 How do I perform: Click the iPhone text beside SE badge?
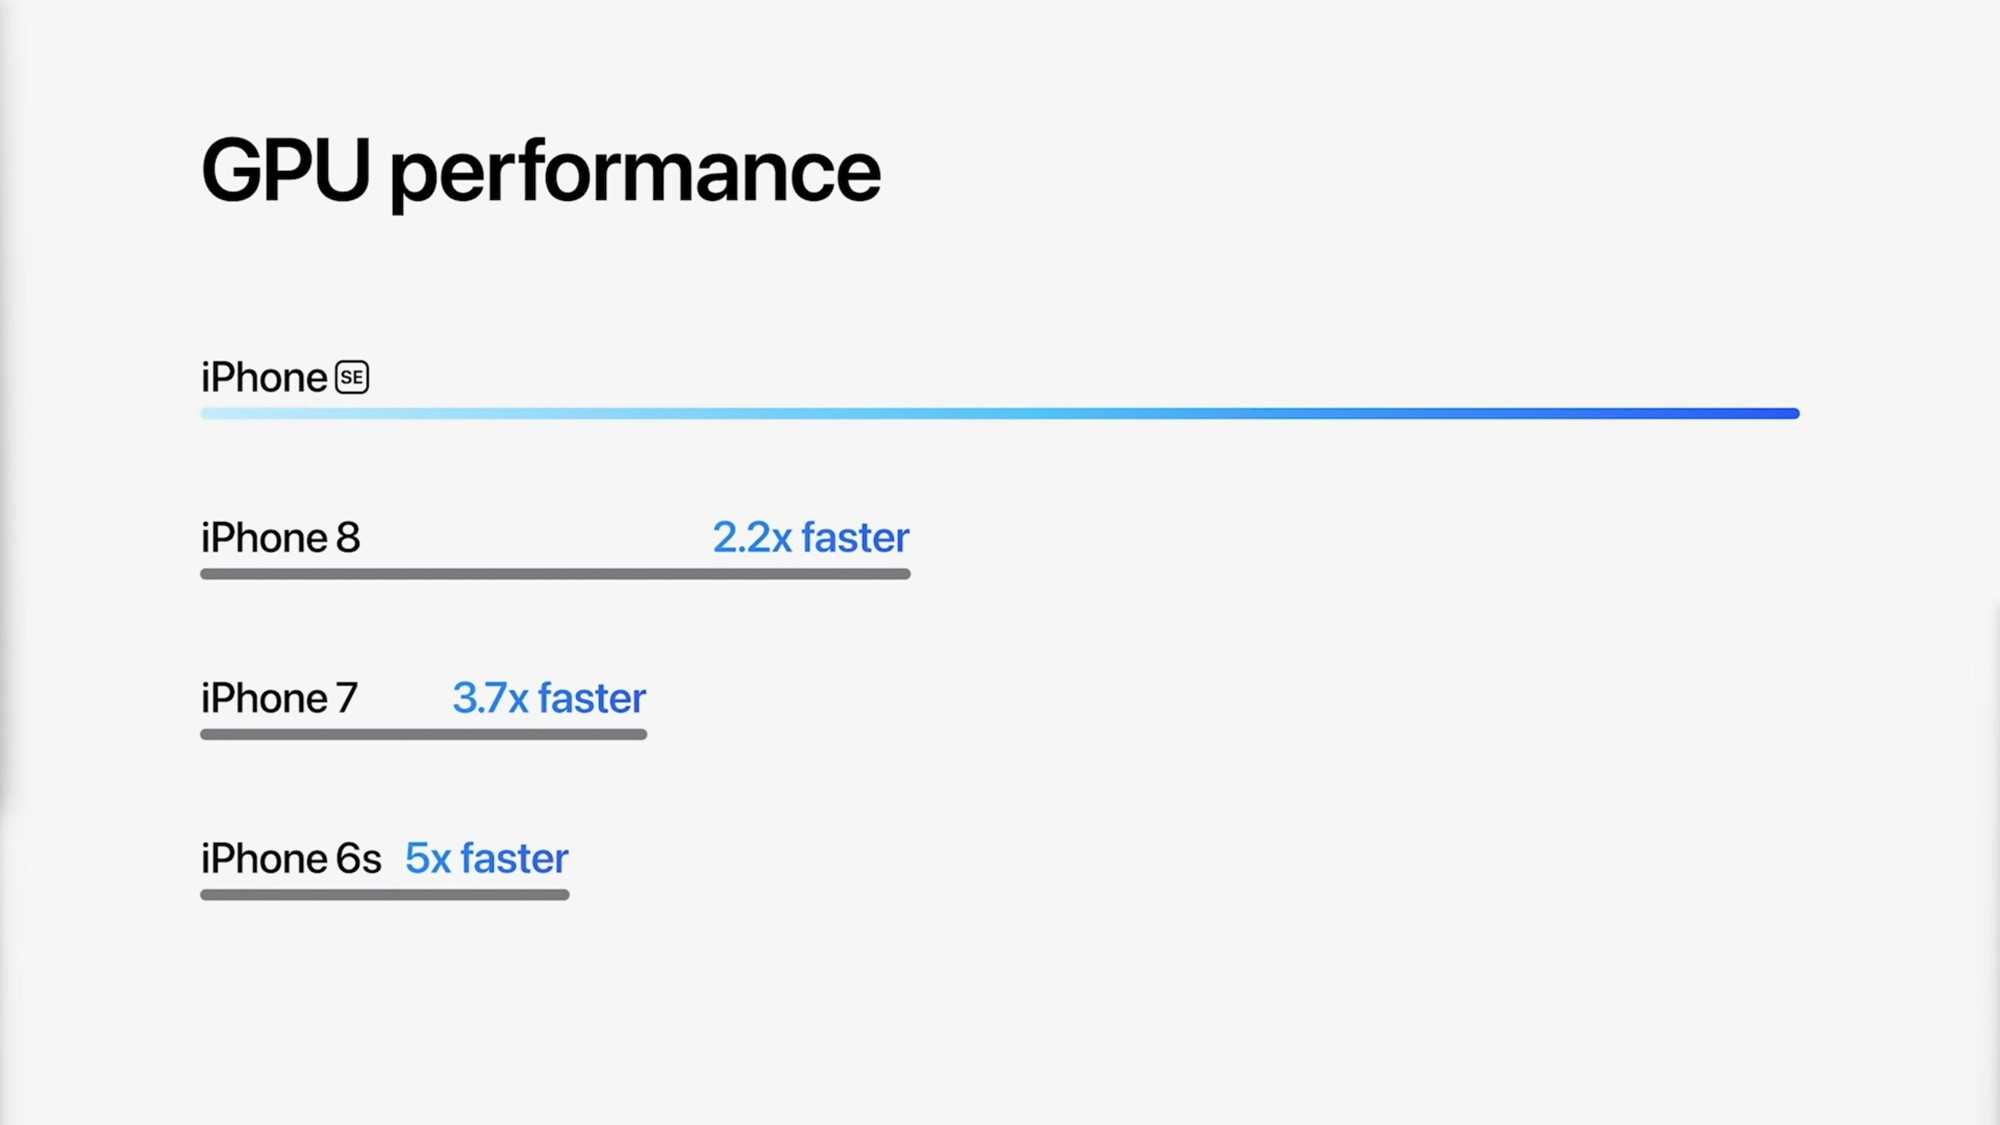tap(264, 378)
